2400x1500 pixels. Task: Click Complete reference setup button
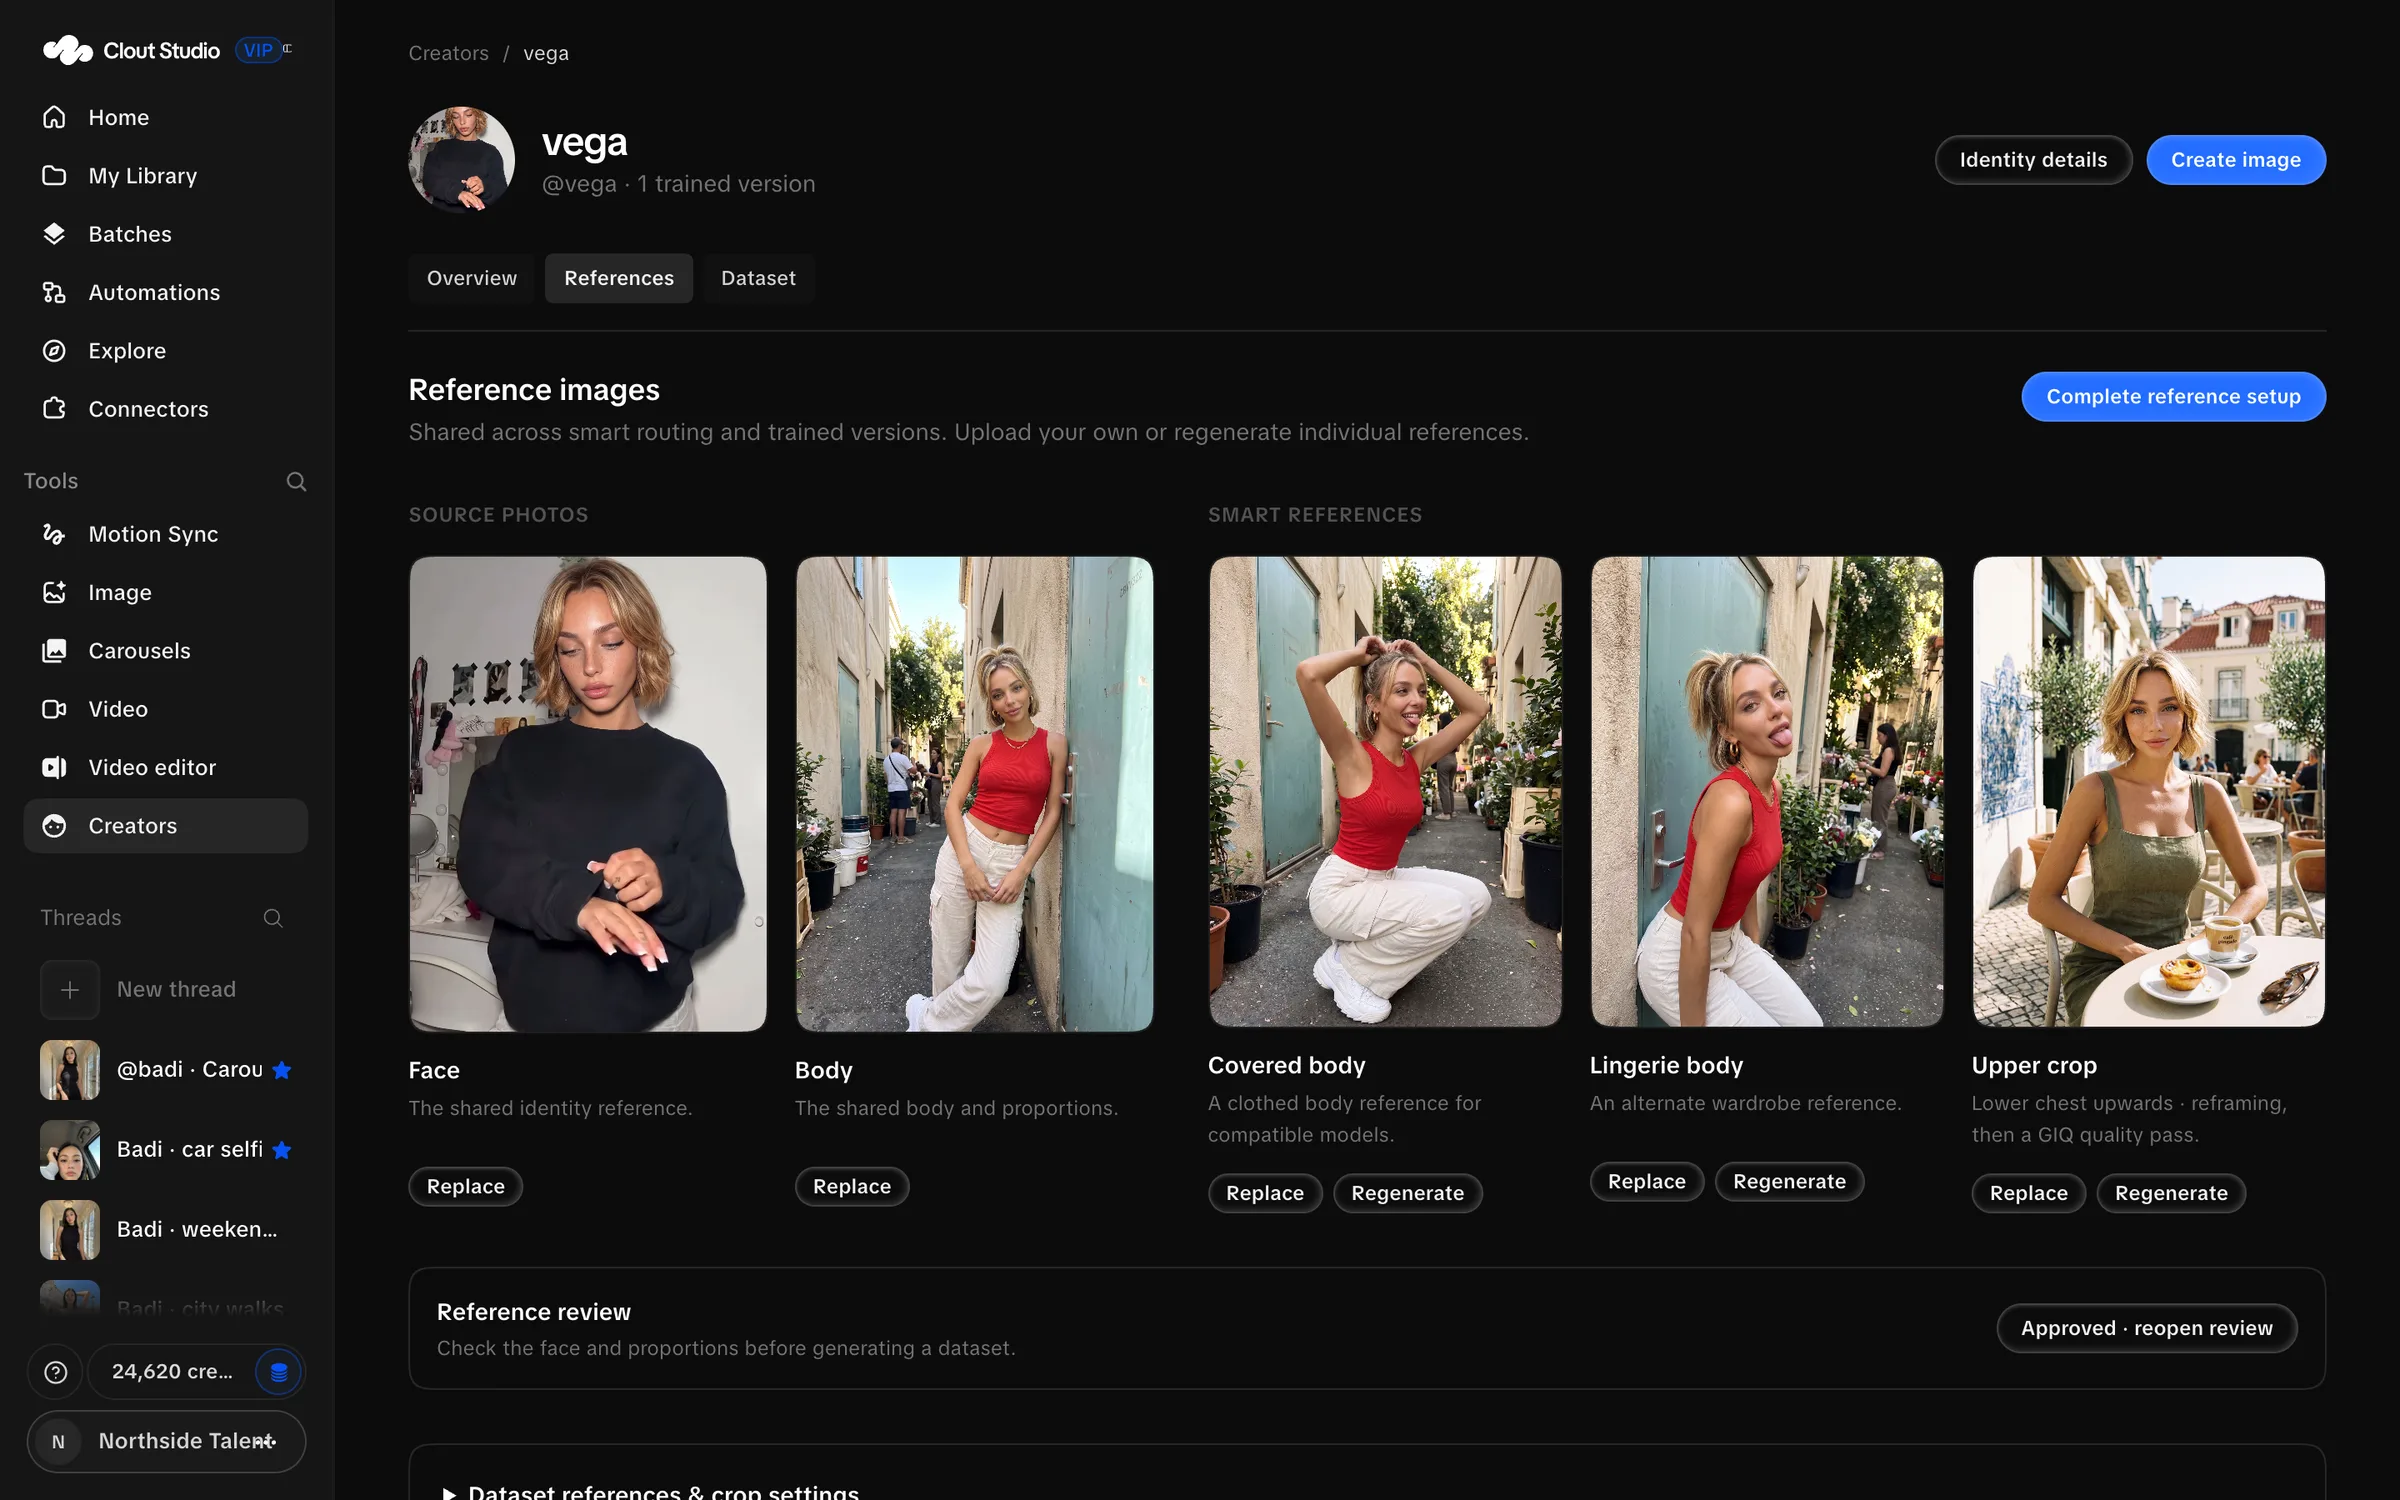2173,396
